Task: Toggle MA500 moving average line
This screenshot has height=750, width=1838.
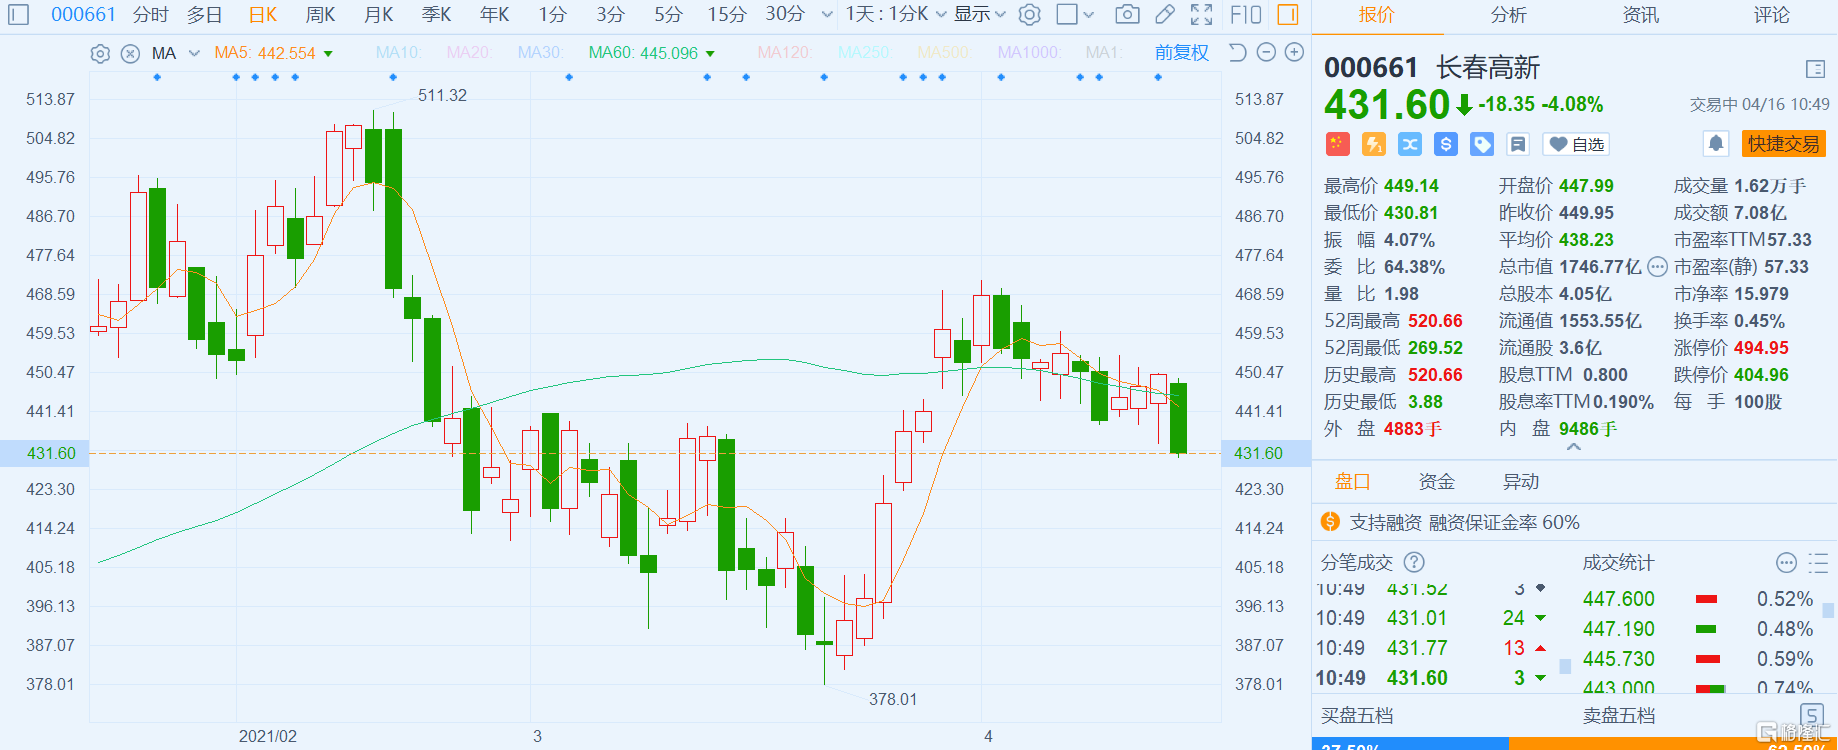Action: tap(943, 53)
